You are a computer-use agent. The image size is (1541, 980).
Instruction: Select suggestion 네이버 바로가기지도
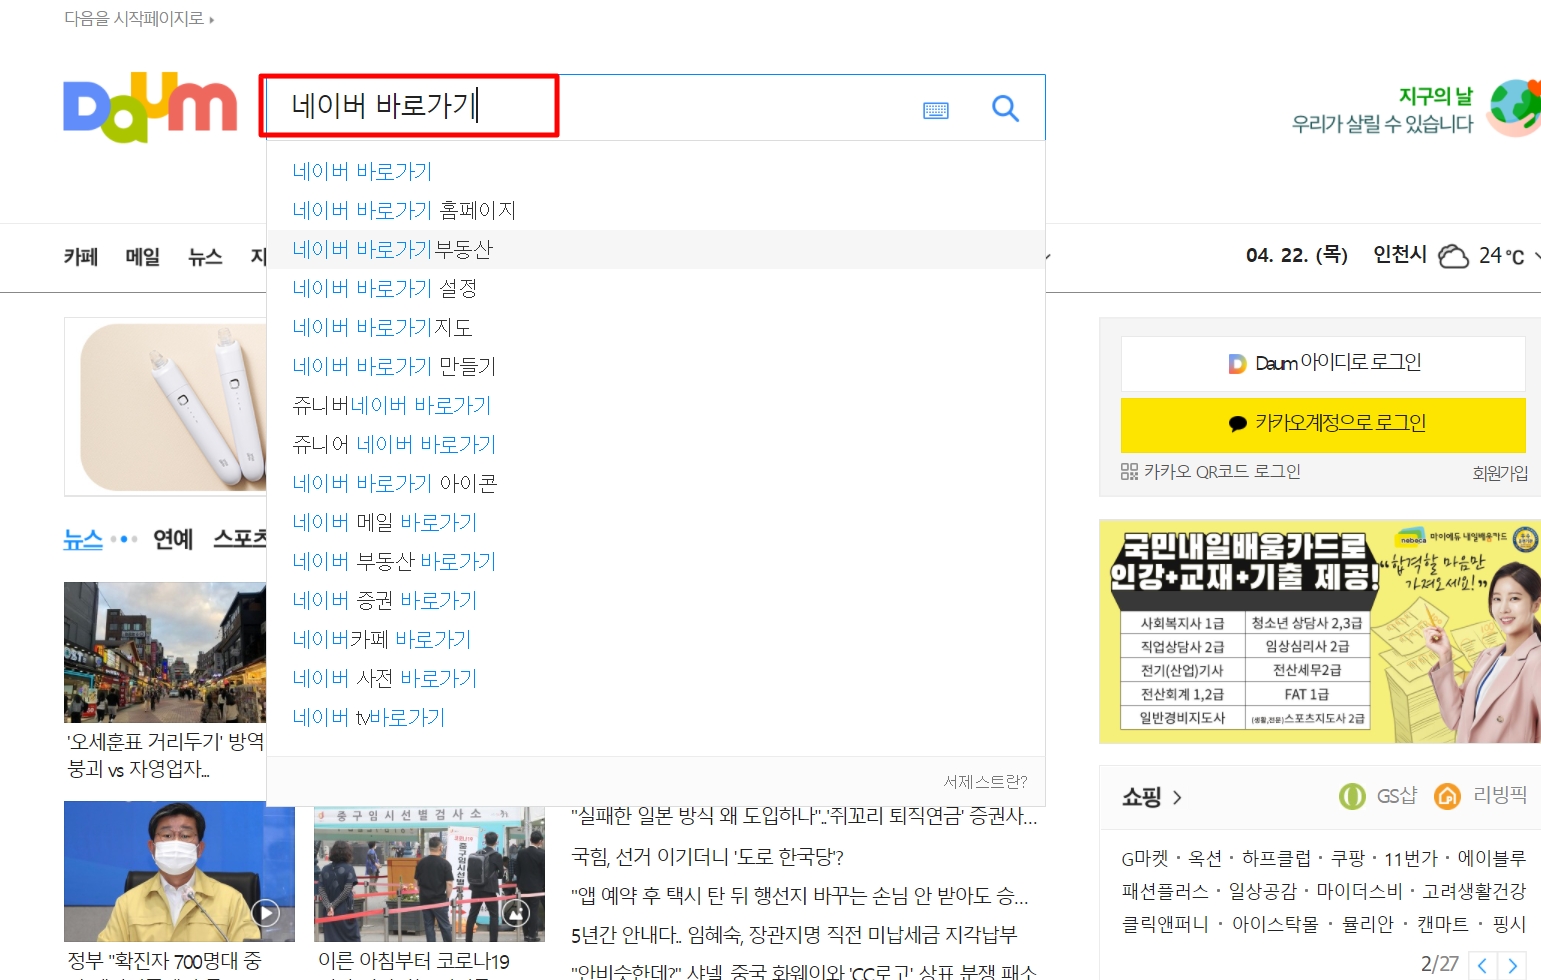[656, 327]
